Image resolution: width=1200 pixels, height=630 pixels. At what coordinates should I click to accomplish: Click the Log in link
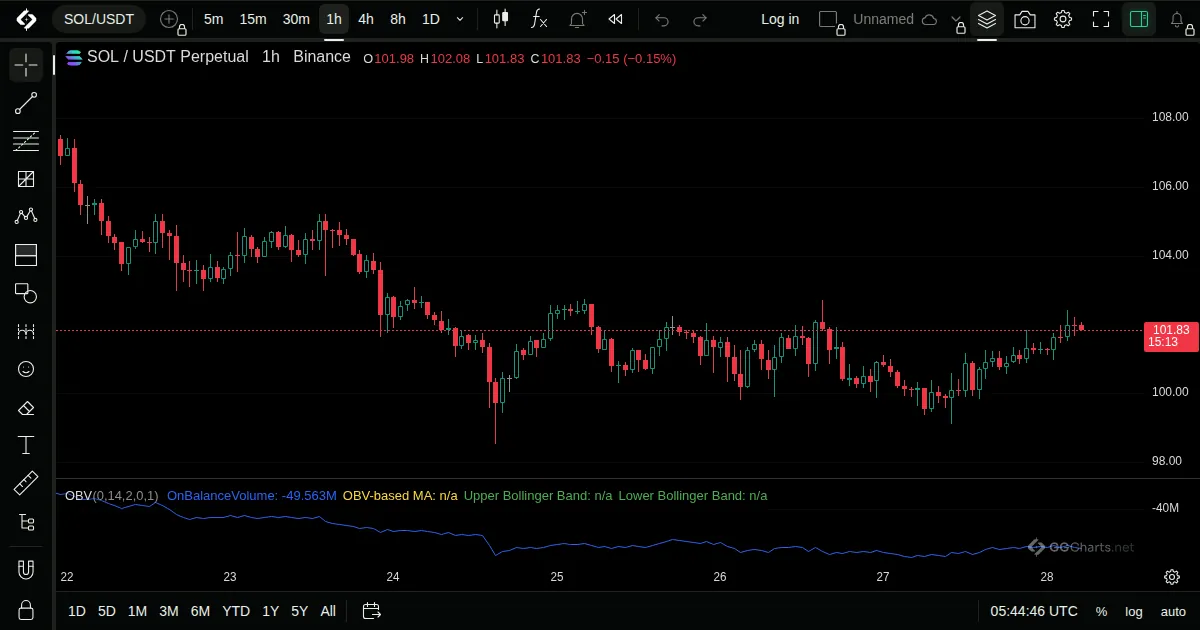click(780, 19)
